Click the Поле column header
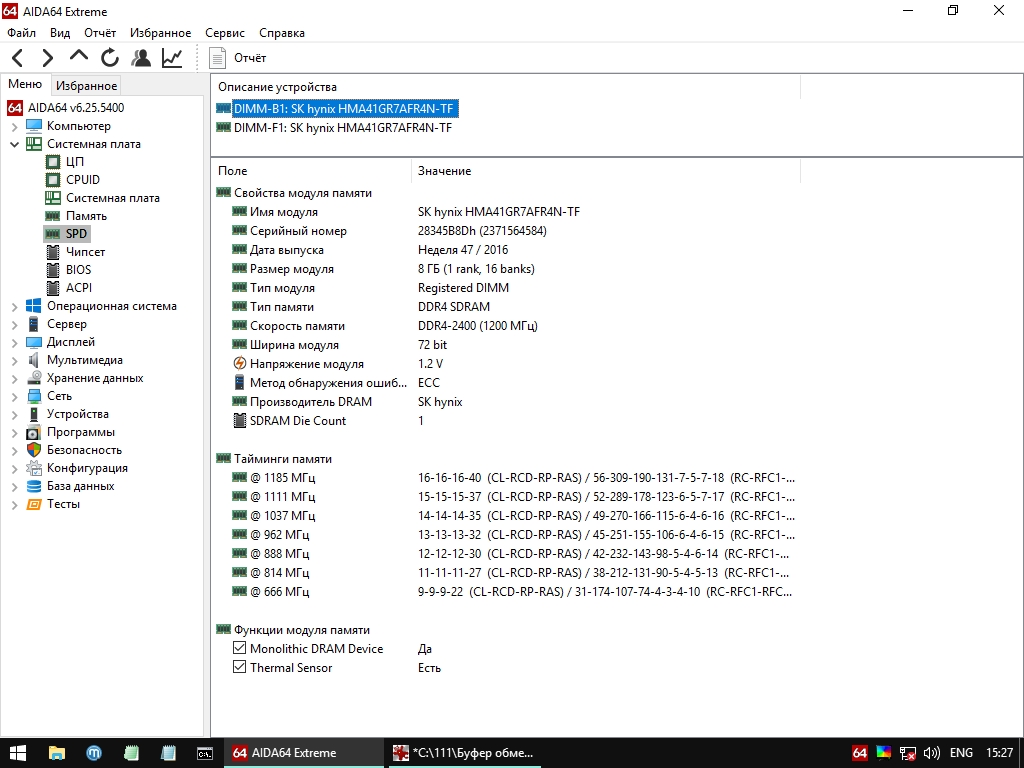The image size is (1024, 768). [x=313, y=171]
